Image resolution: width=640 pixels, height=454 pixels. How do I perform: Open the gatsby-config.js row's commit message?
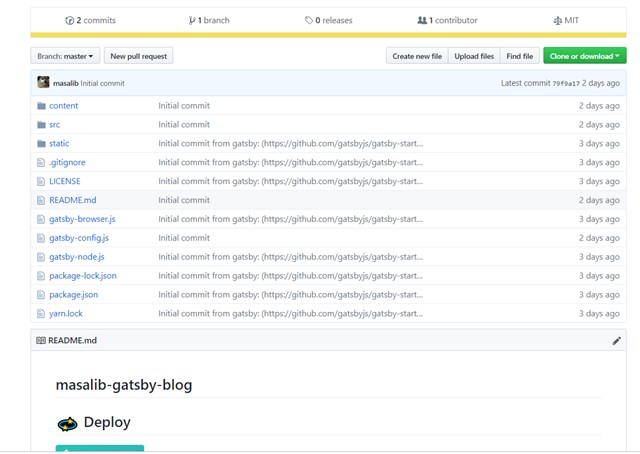(x=184, y=238)
